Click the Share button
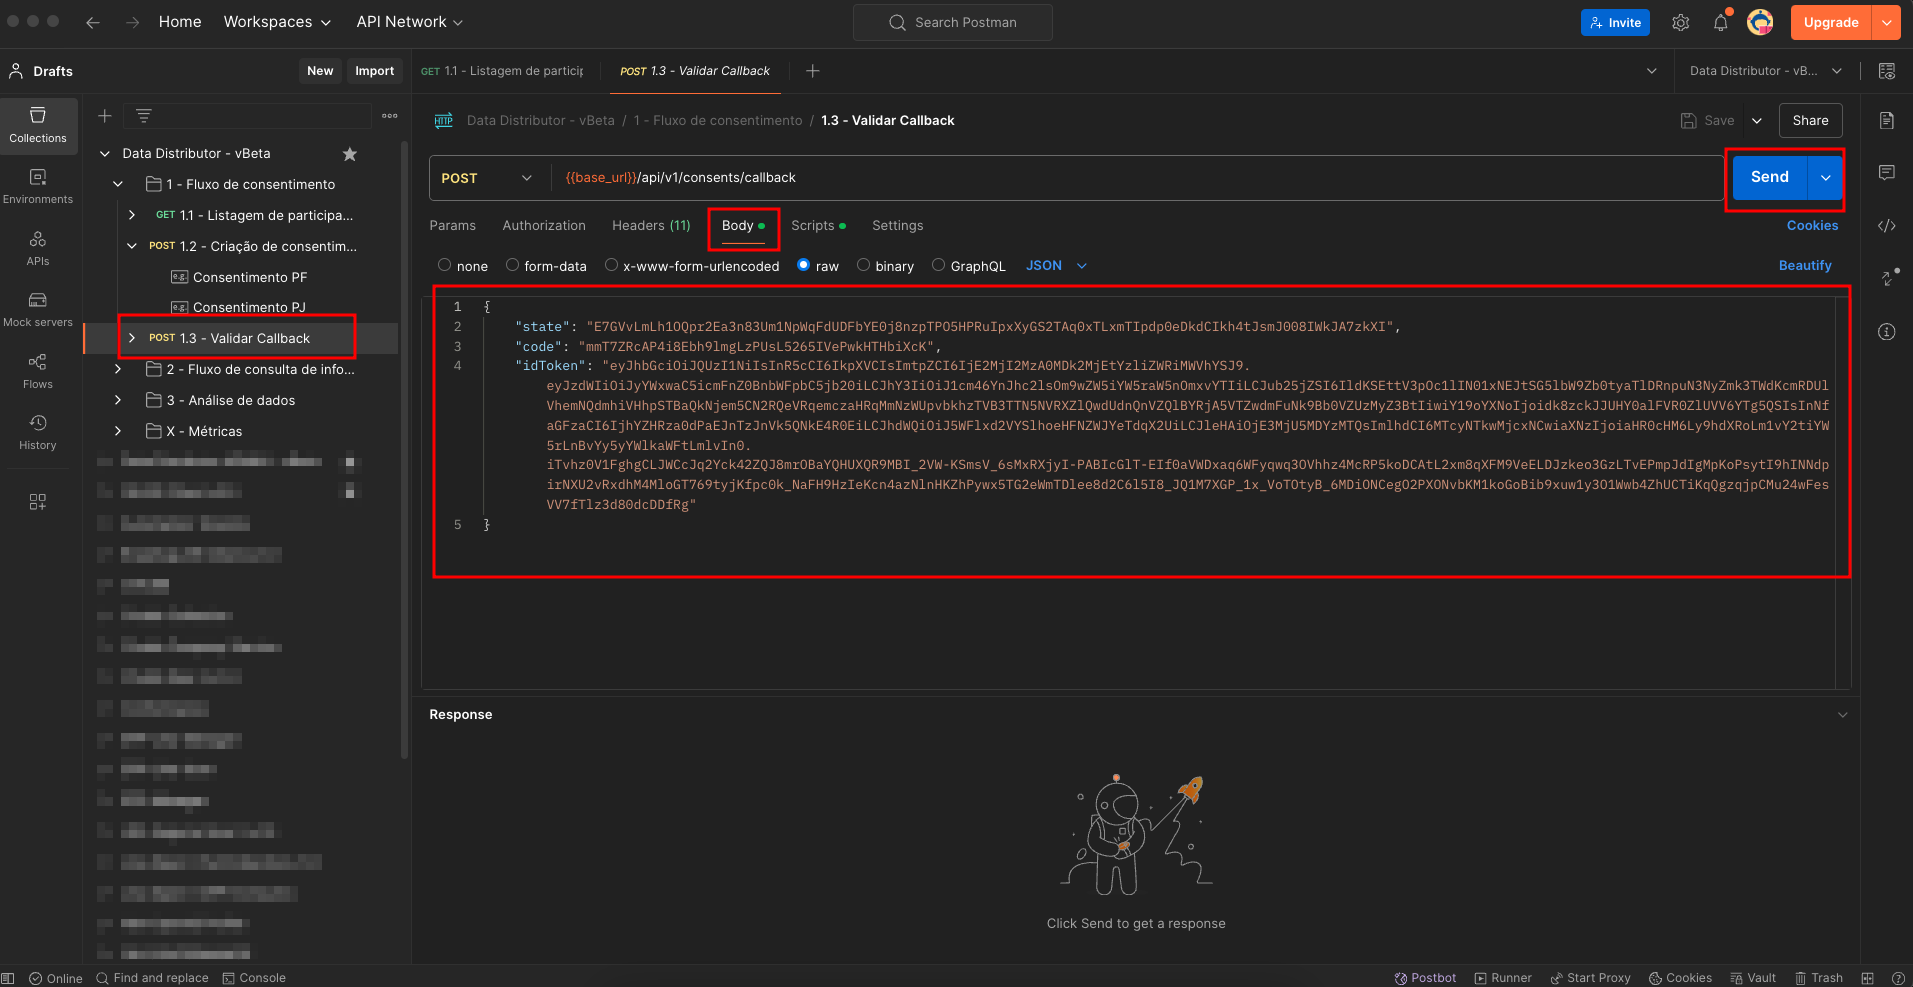The width and height of the screenshot is (1913, 987). click(x=1810, y=121)
